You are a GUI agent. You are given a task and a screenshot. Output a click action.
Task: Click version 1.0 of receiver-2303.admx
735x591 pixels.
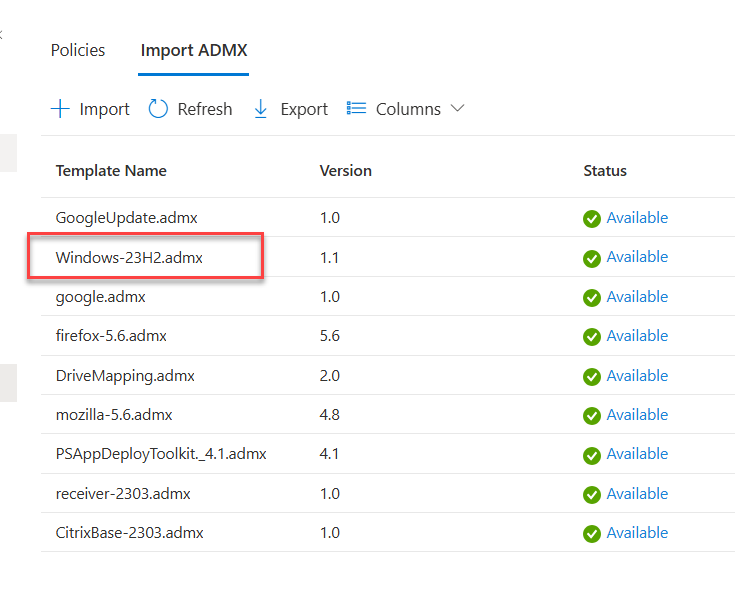(330, 494)
